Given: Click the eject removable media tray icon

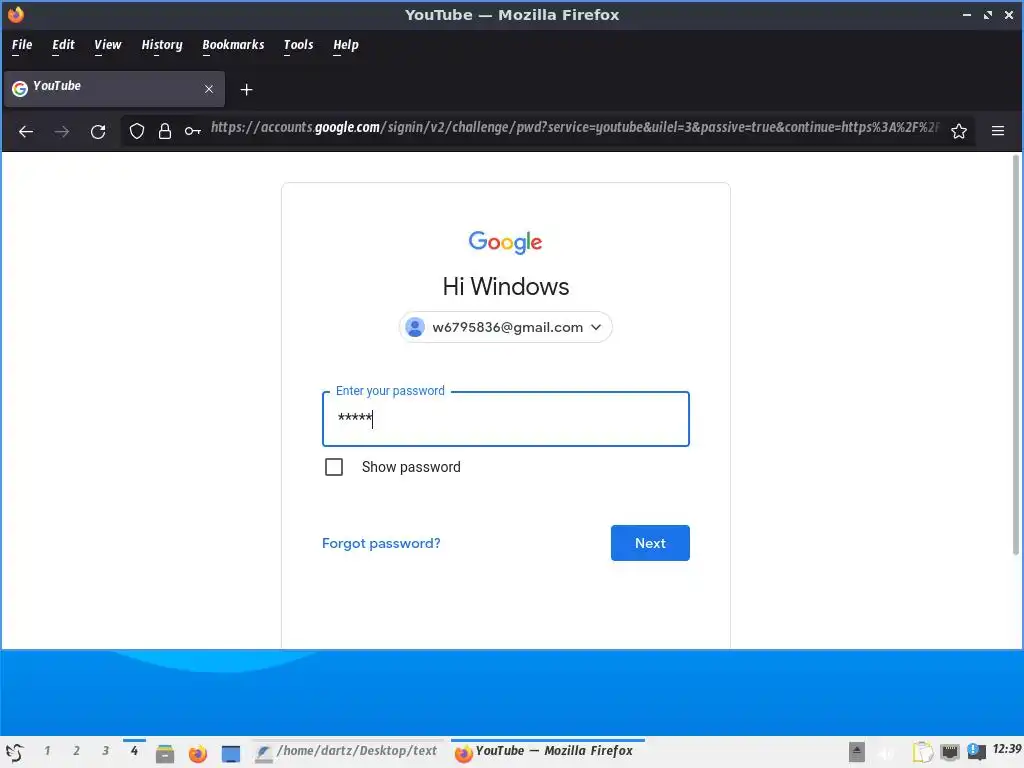Looking at the screenshot, I should pos(856,752).
